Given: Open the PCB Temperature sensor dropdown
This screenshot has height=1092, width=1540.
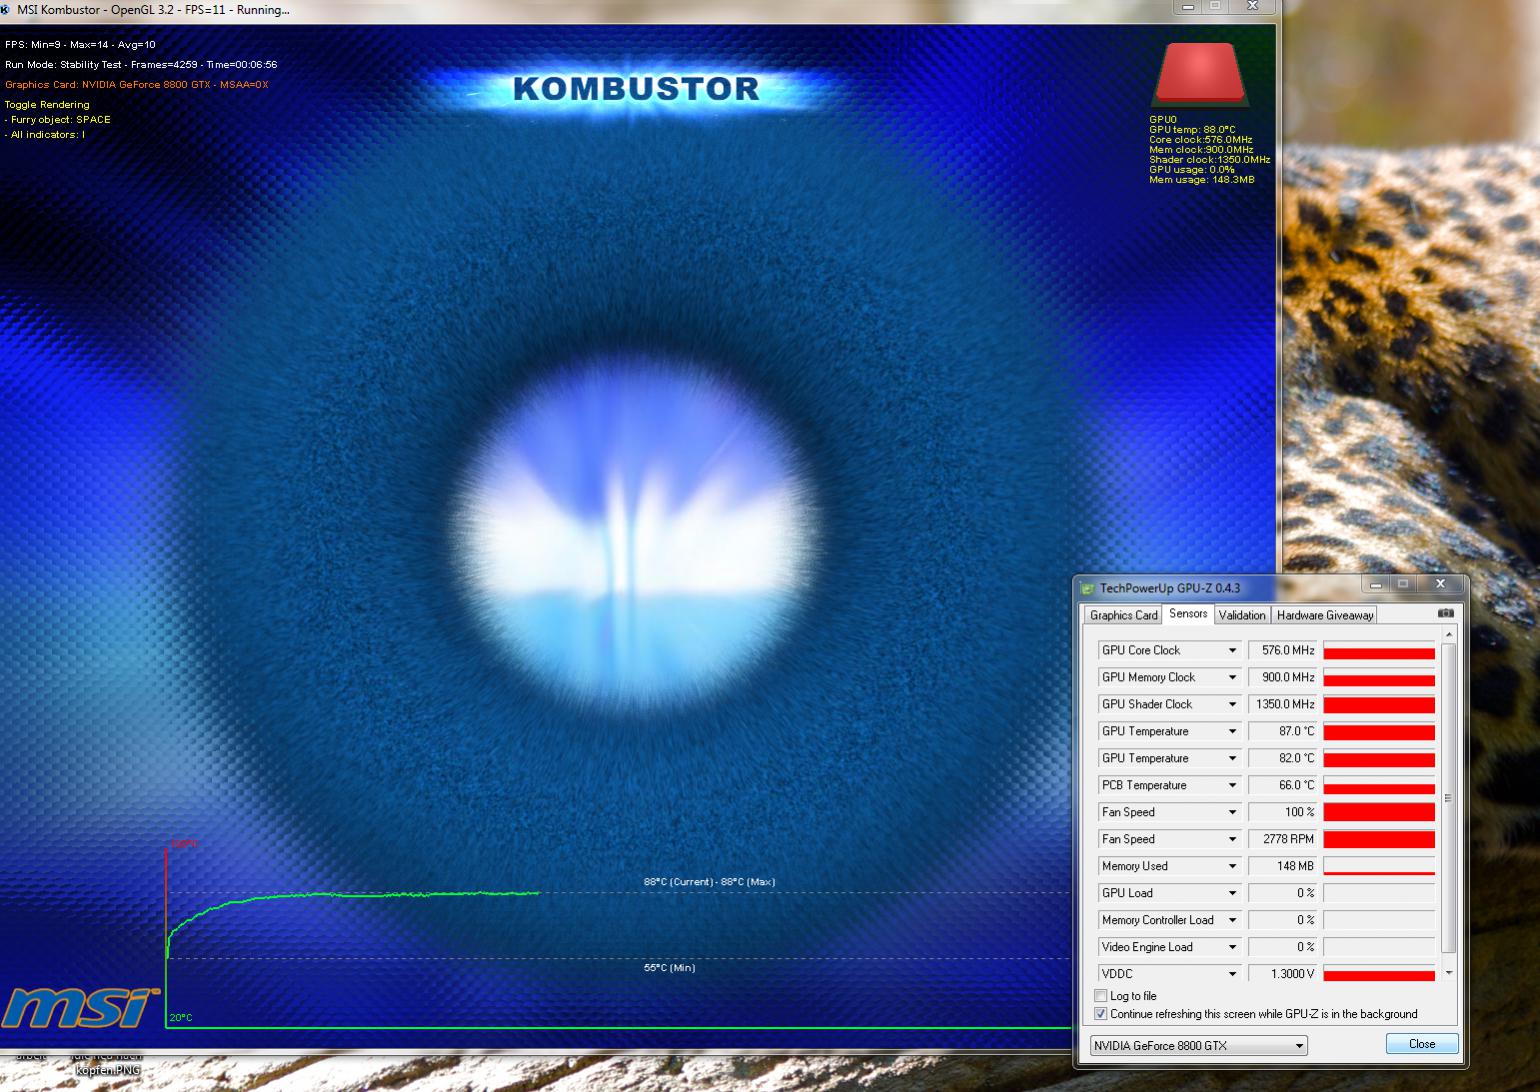Looking at the screenshot, I should (1232, 785).
